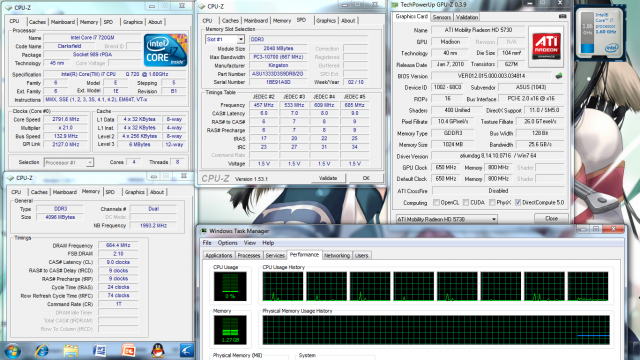Image resolution: width=640 pixels, height=360 pixels.
Task: Click the 'Clarksfield' code name value
Action: [69, 46]
